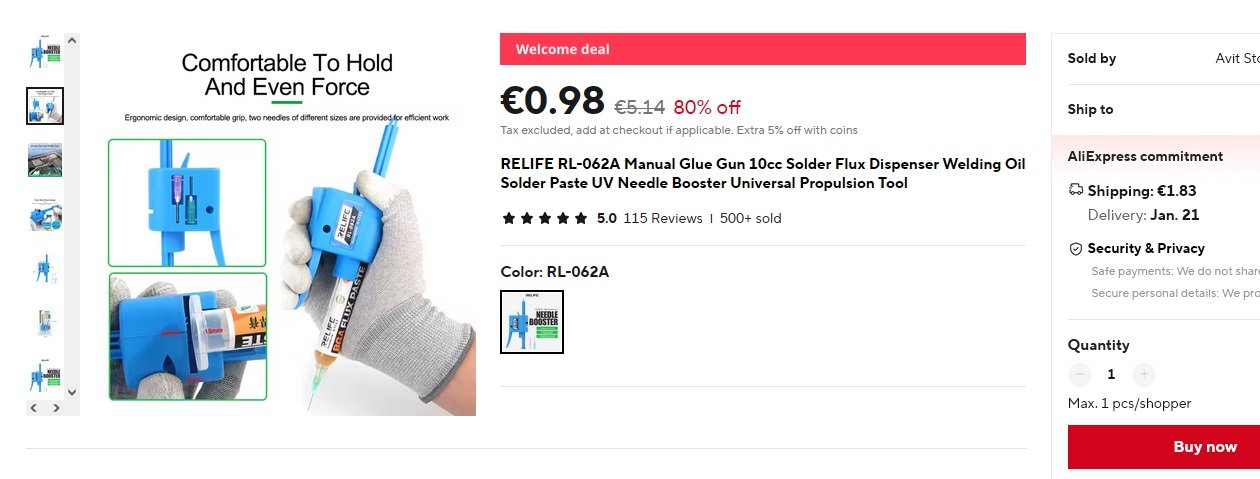1260x479 pixels.
Task: Open the 115 Reviews link
Action: pyautogui.click(x=663, y=218)
